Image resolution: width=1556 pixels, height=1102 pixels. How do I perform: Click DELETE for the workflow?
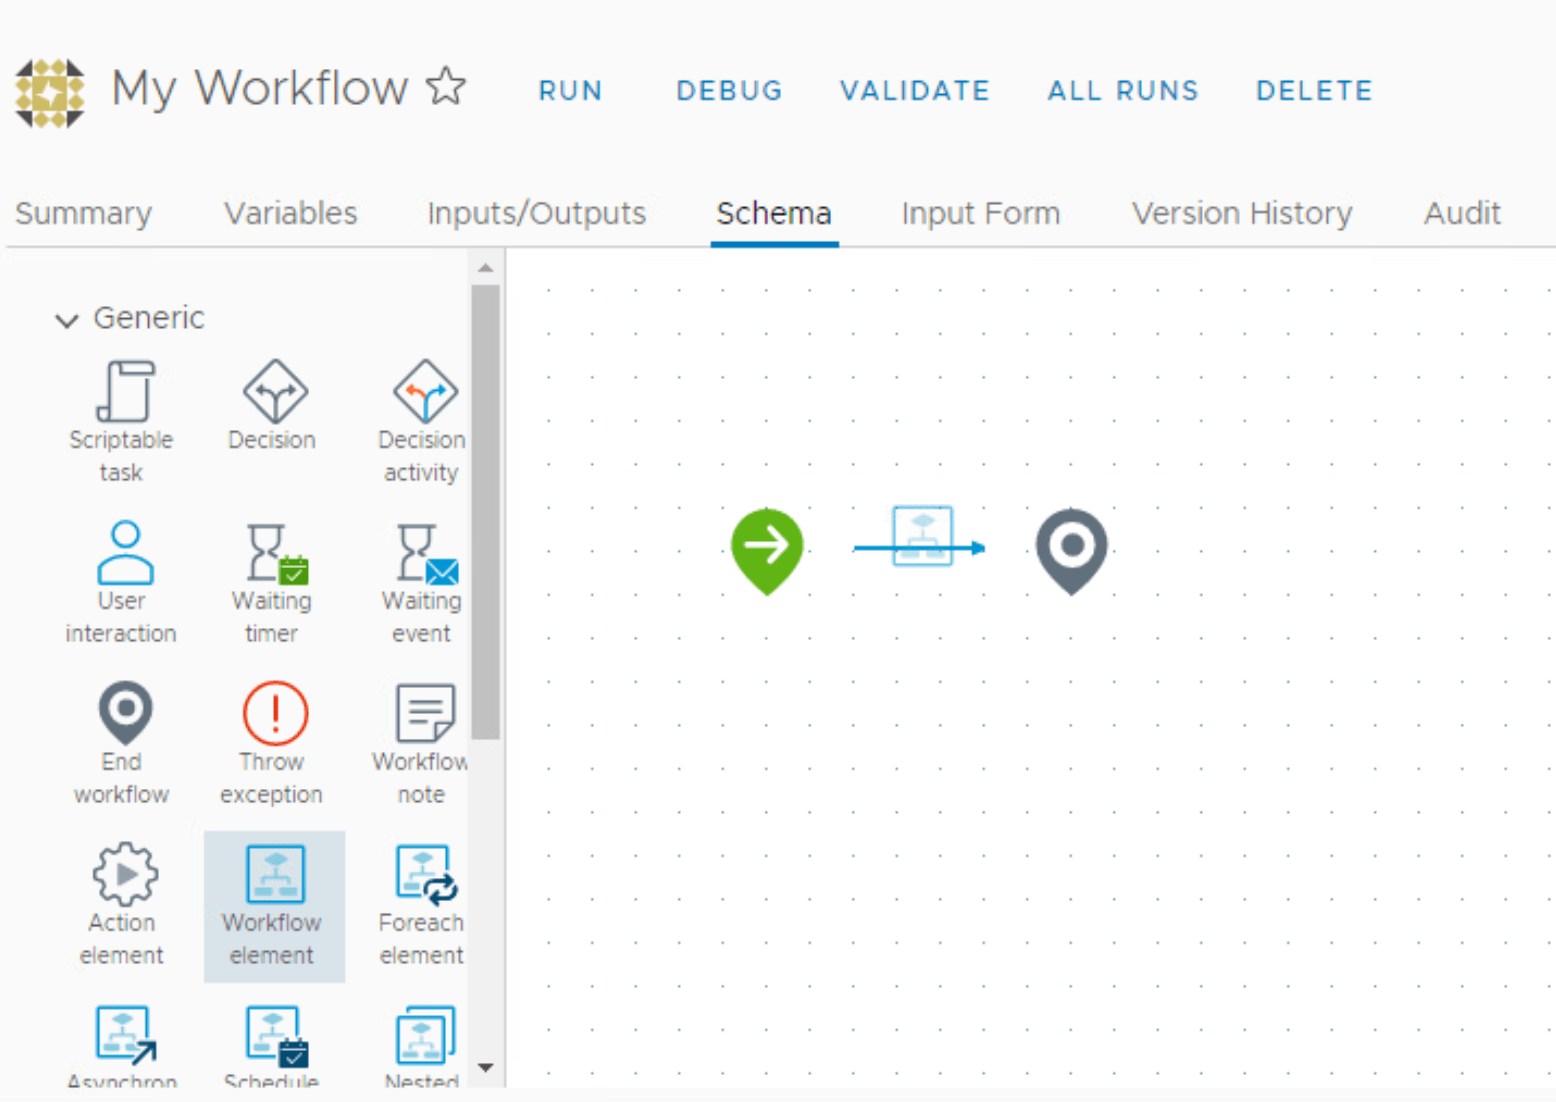1314,91
